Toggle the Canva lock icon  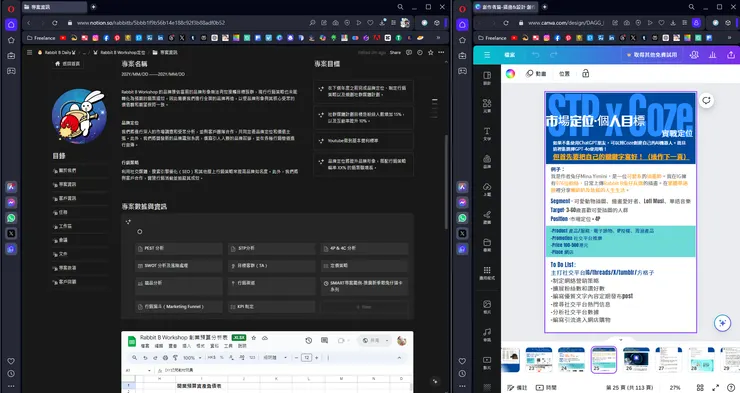[585, 74]
